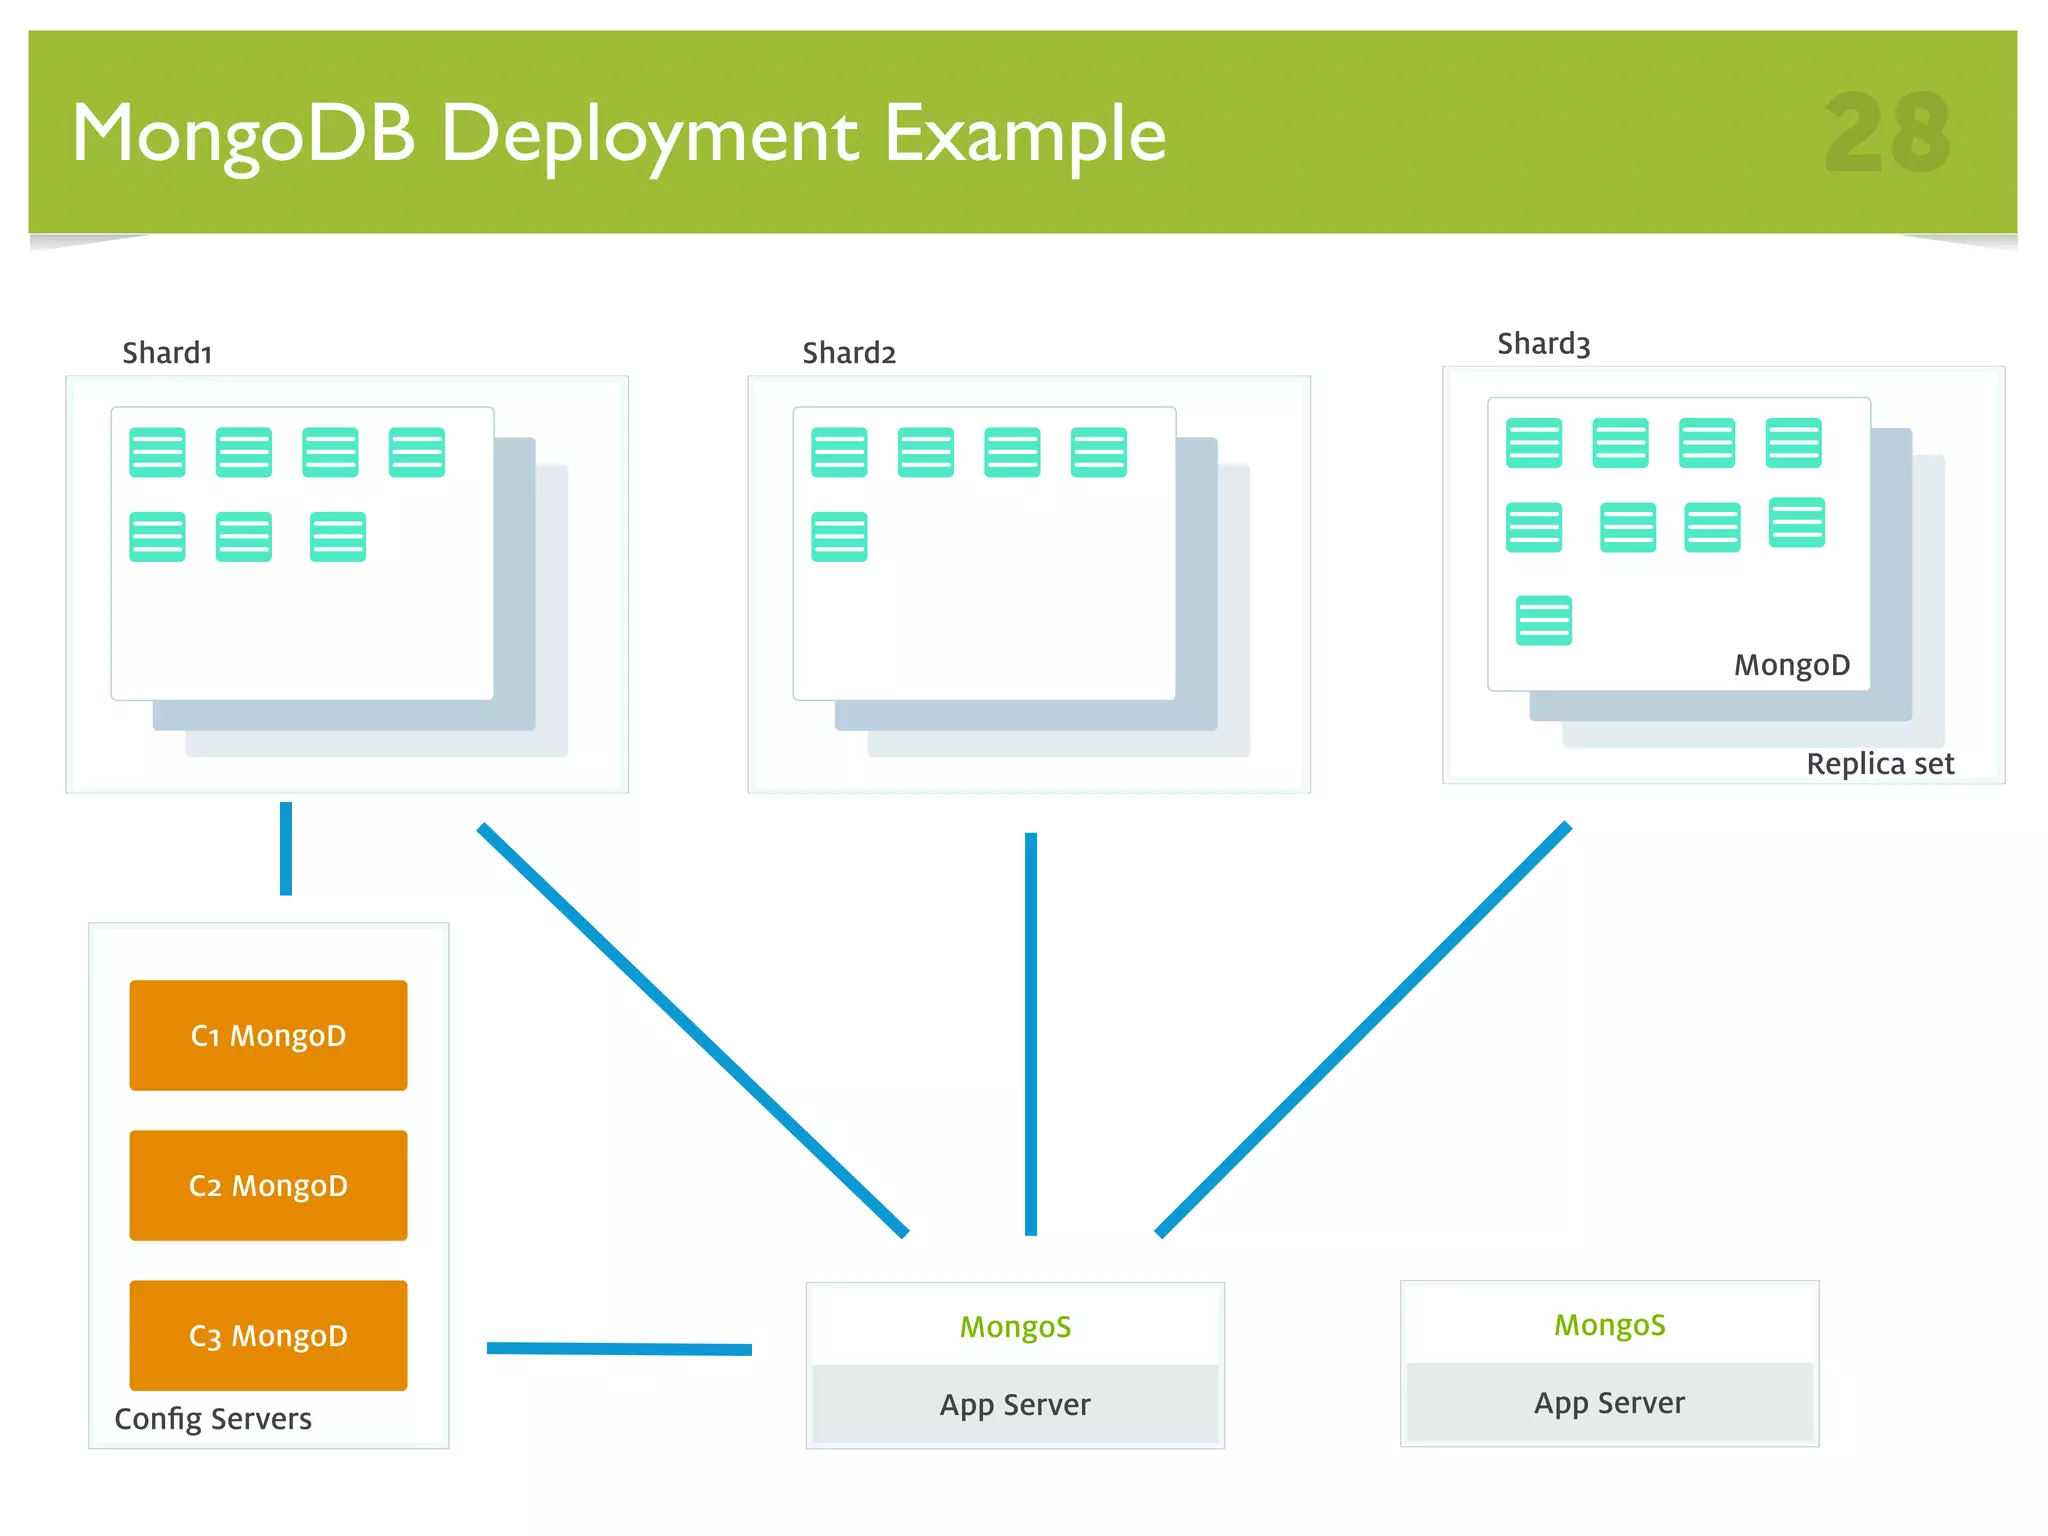The image size is (2048, 1536).
Task: Select the right App Server box
Action: [x=1609, y=1403]
